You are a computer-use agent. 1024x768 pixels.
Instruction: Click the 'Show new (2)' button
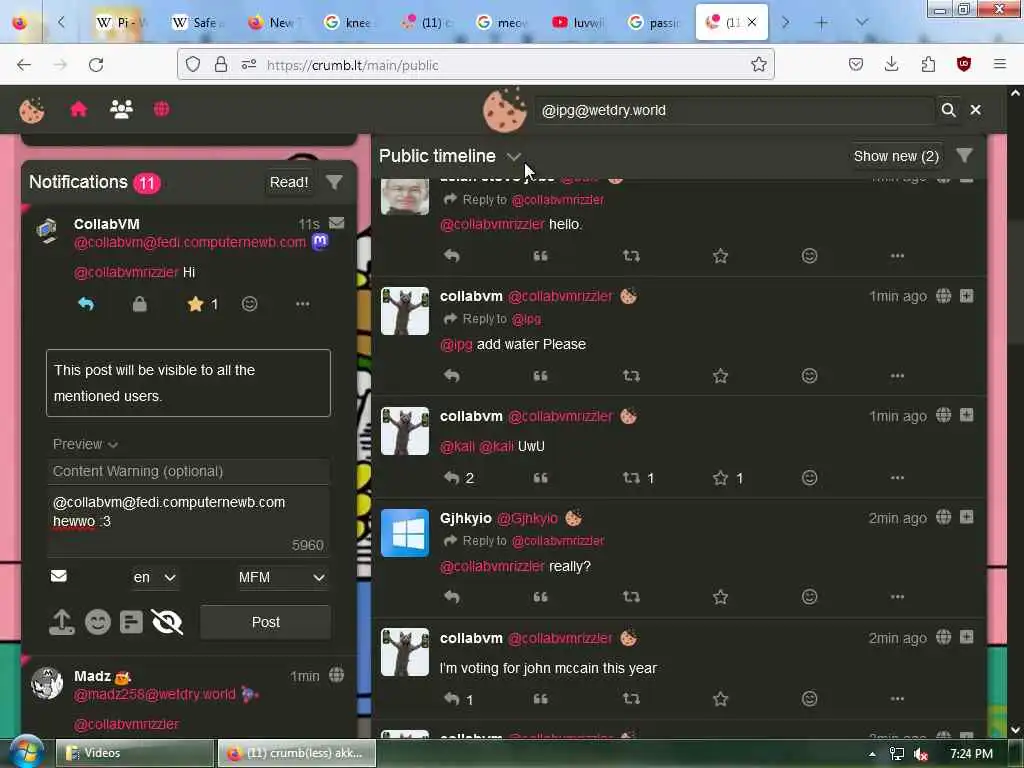tap(896, 156)
